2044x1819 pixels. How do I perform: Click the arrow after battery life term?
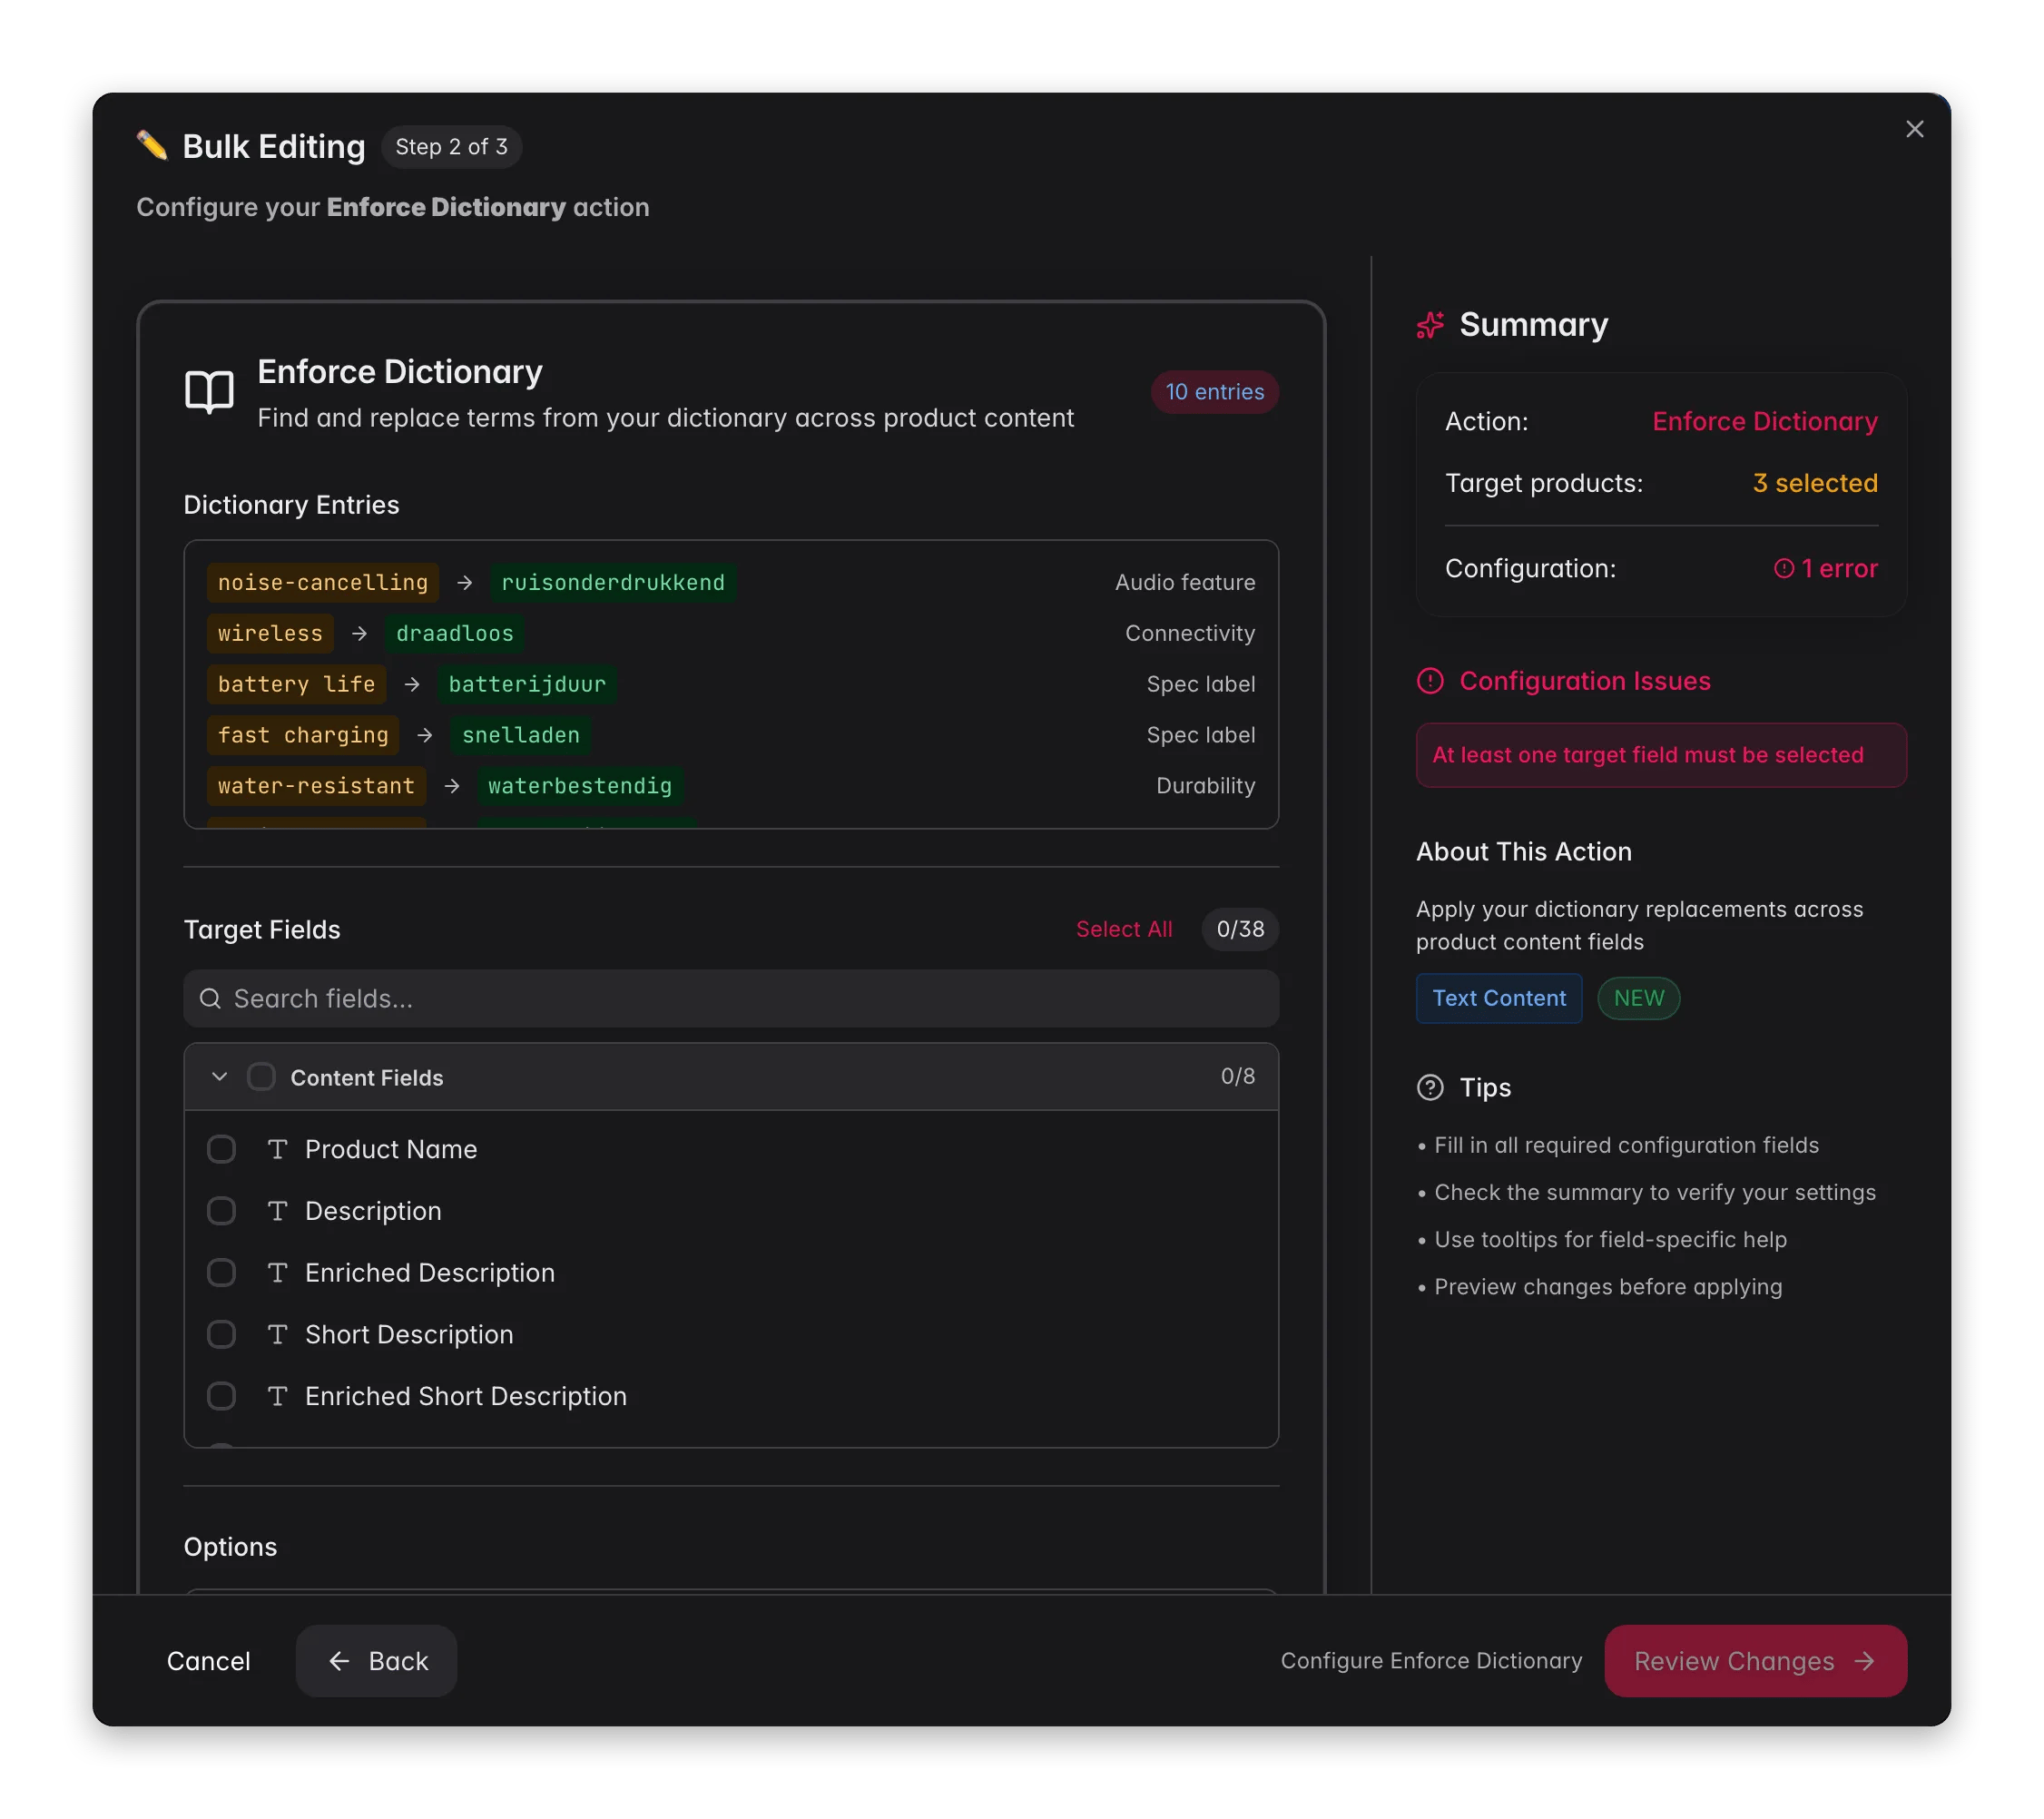click(x=411, y=684)
